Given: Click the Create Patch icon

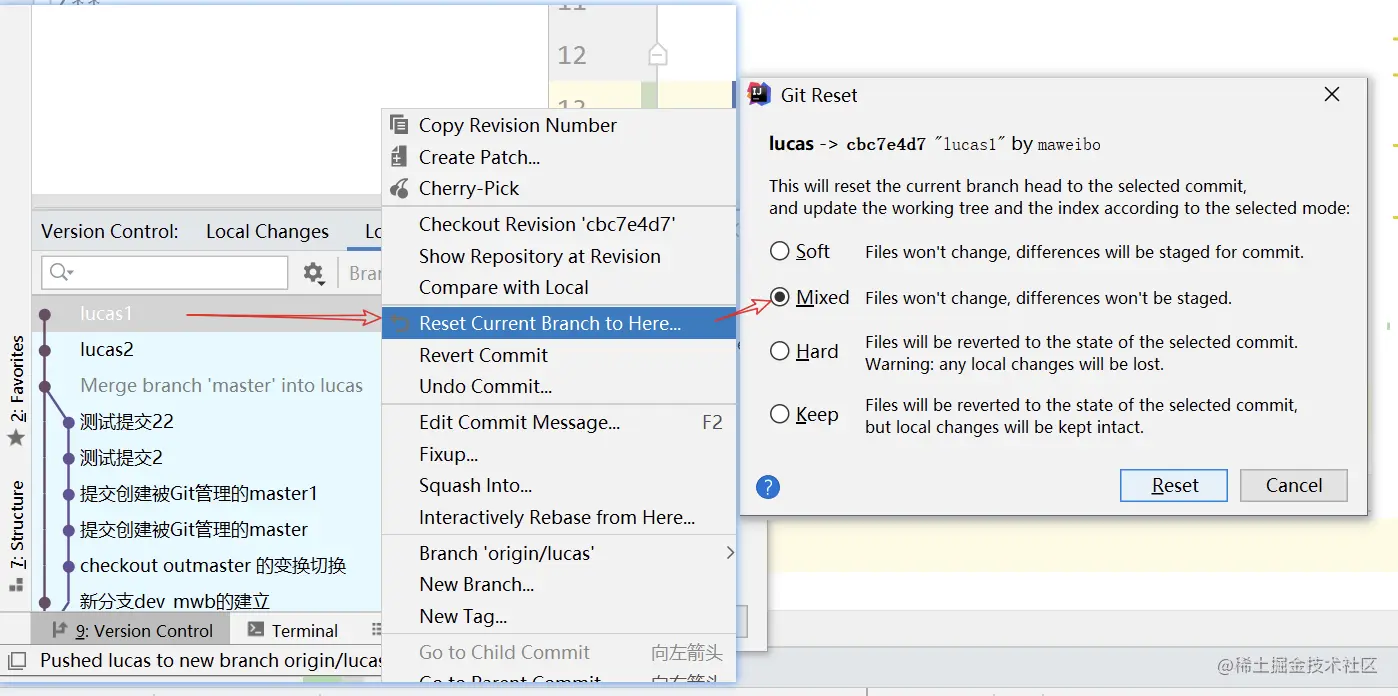Looking at the screenshot, I should (399, 157).
